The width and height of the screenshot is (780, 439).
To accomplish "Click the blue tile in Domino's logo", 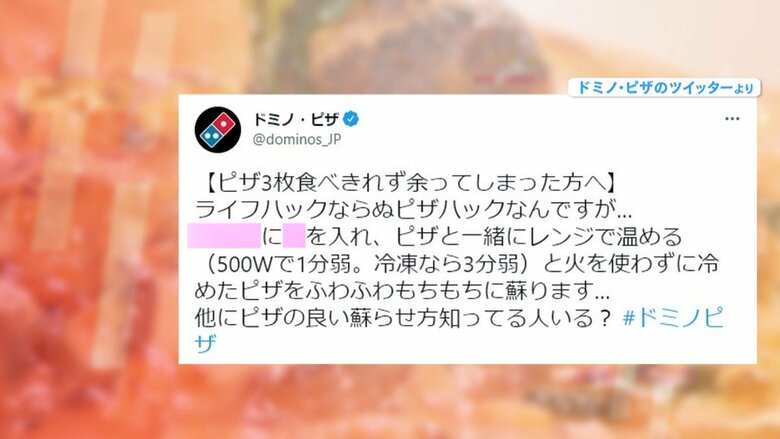I will click(212, 135).
